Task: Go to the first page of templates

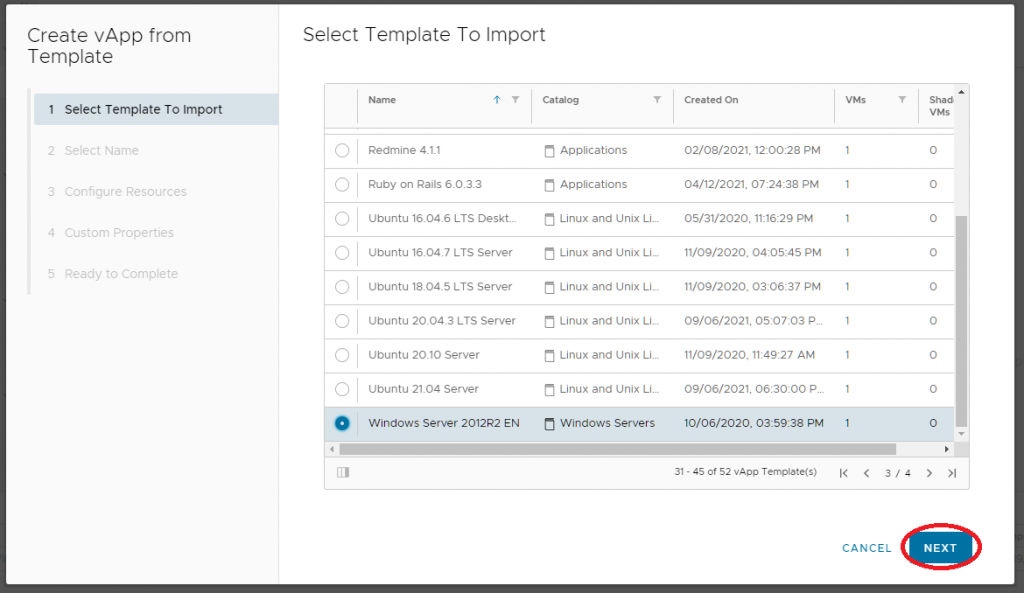Action: point(844,473)
